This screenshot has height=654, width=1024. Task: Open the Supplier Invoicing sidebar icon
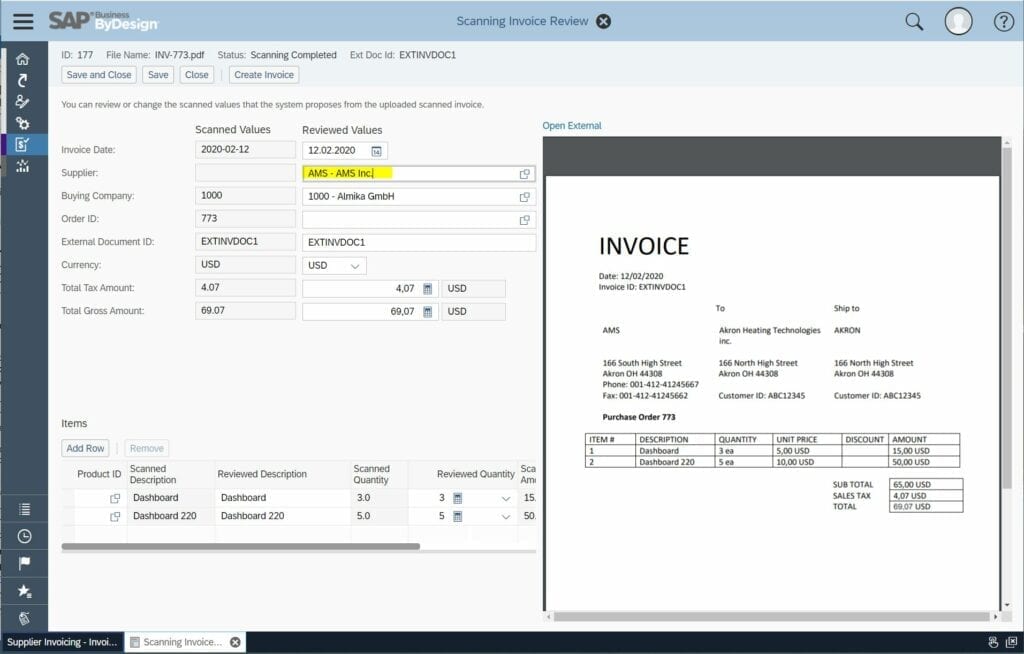tap(23, 144)
